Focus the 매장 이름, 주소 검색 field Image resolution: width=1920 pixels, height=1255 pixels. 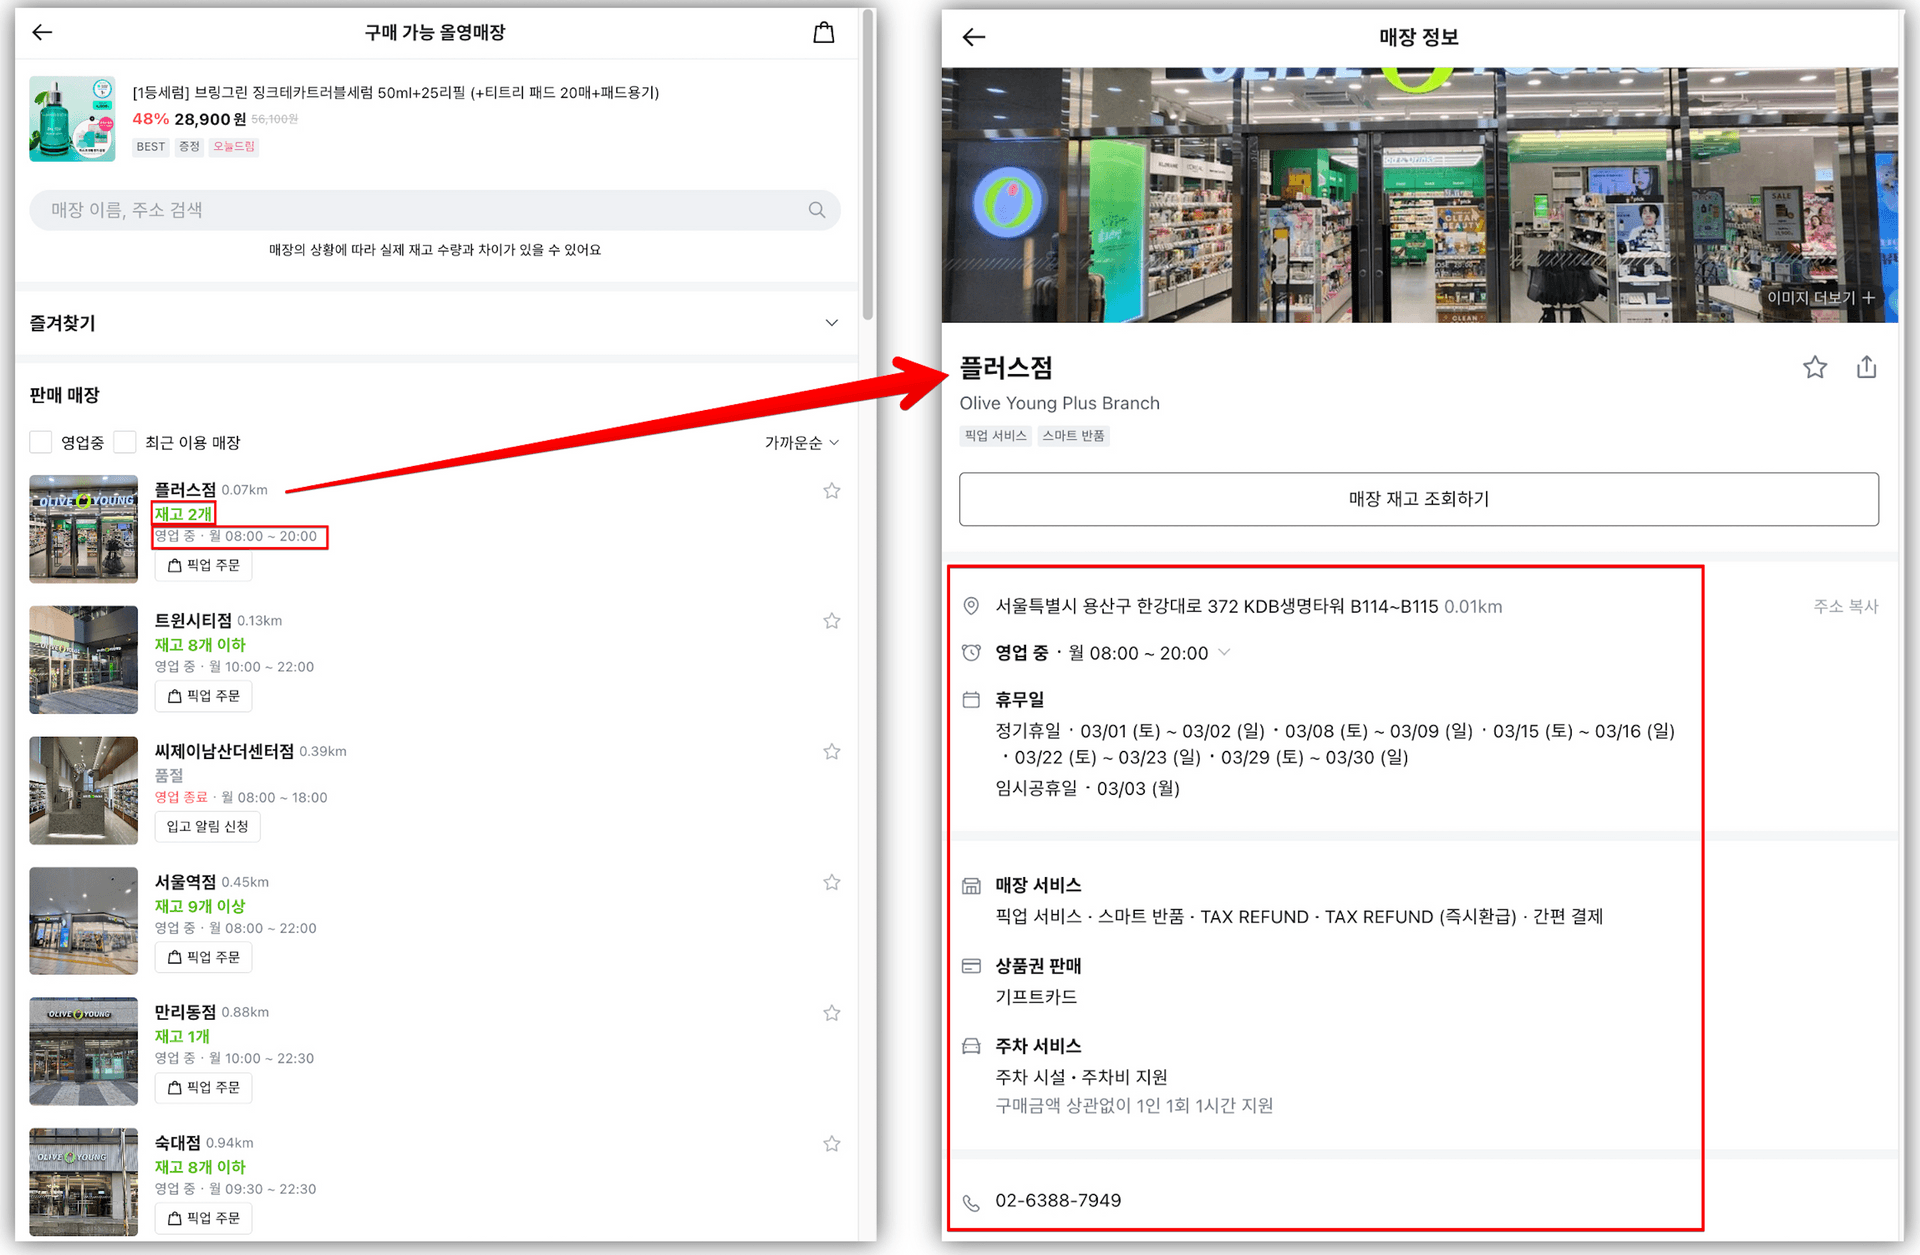pos(434,210)
